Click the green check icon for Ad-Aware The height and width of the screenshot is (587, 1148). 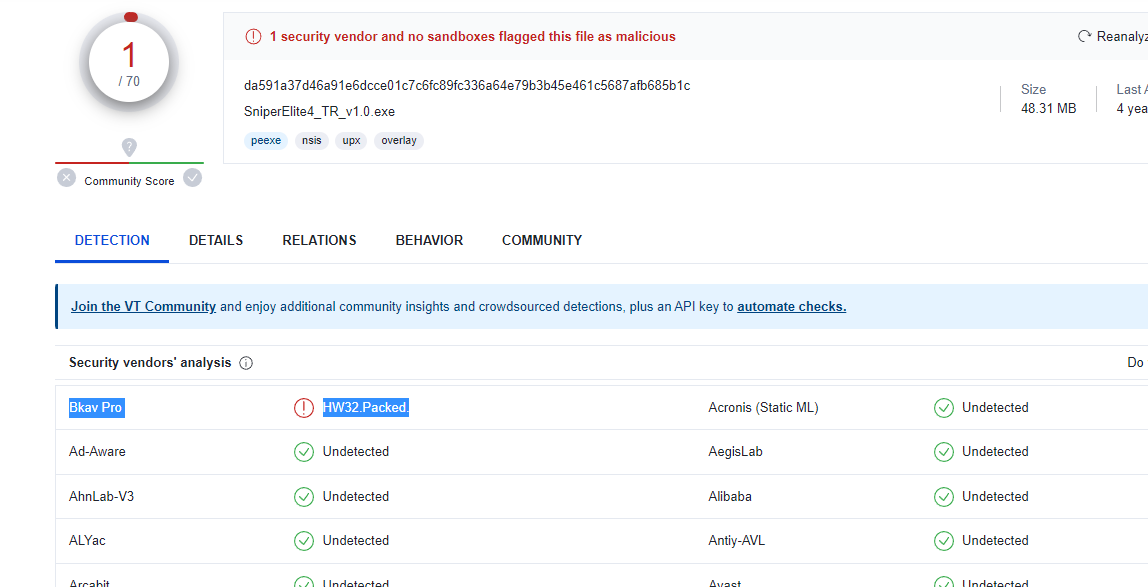(304, 452)
